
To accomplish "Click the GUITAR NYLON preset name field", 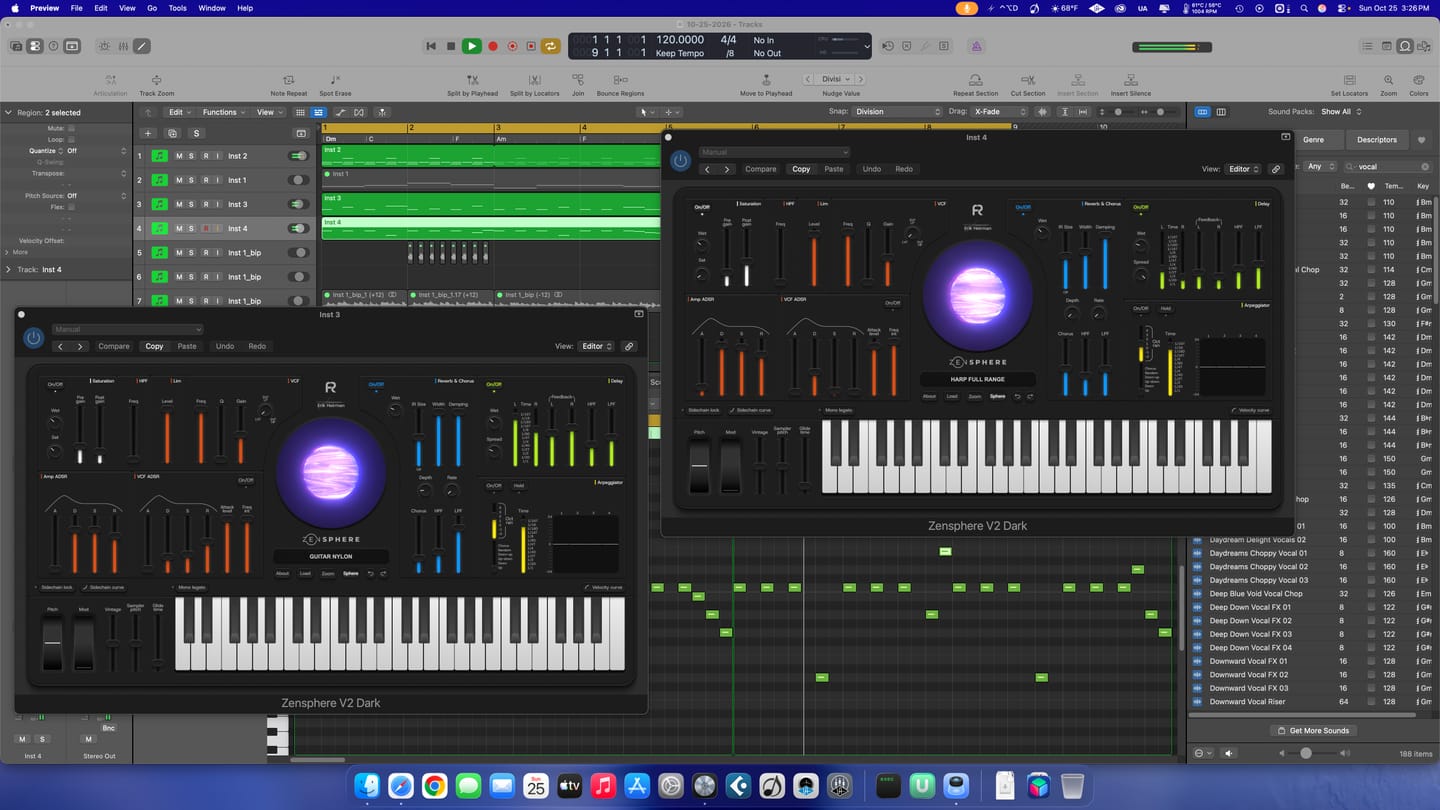I will (x=331, y=556).
